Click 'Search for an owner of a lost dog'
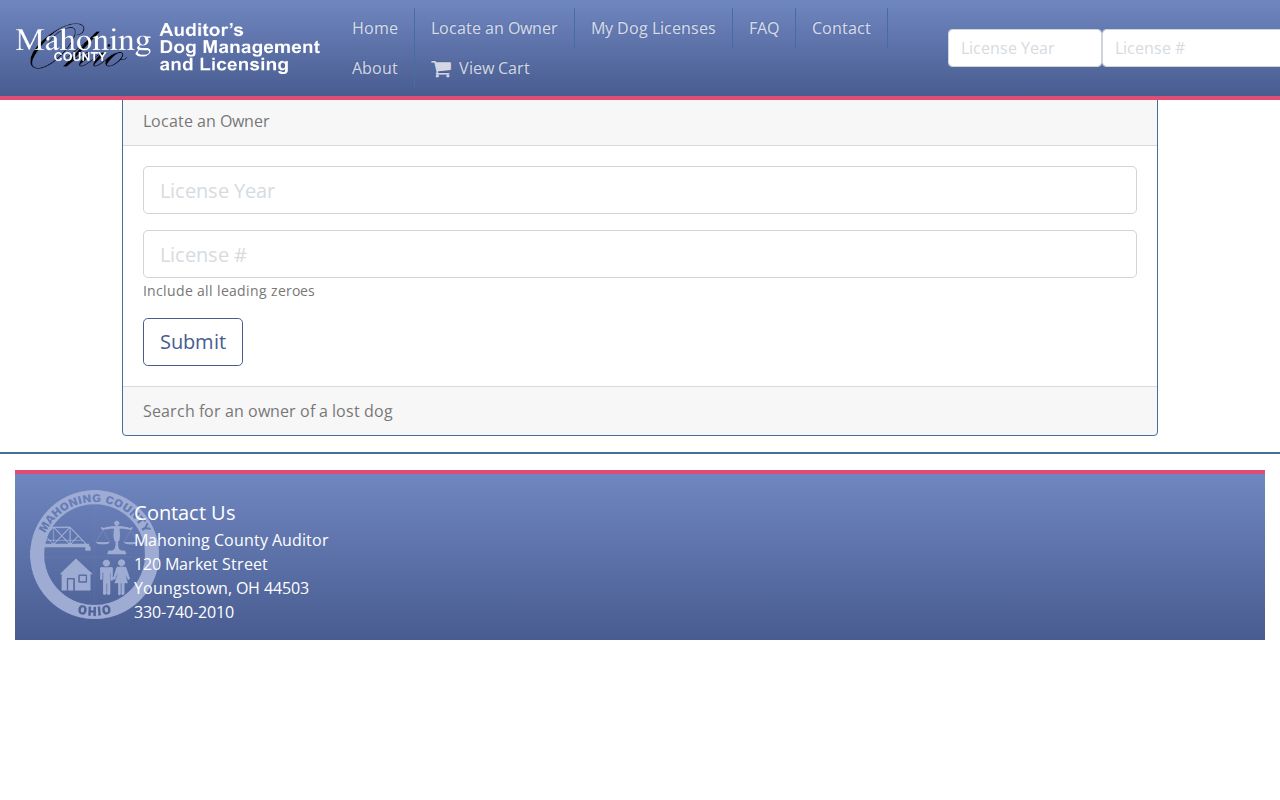Image resolution: width=1280 pixels, height=800 pixels. point(268,411)
